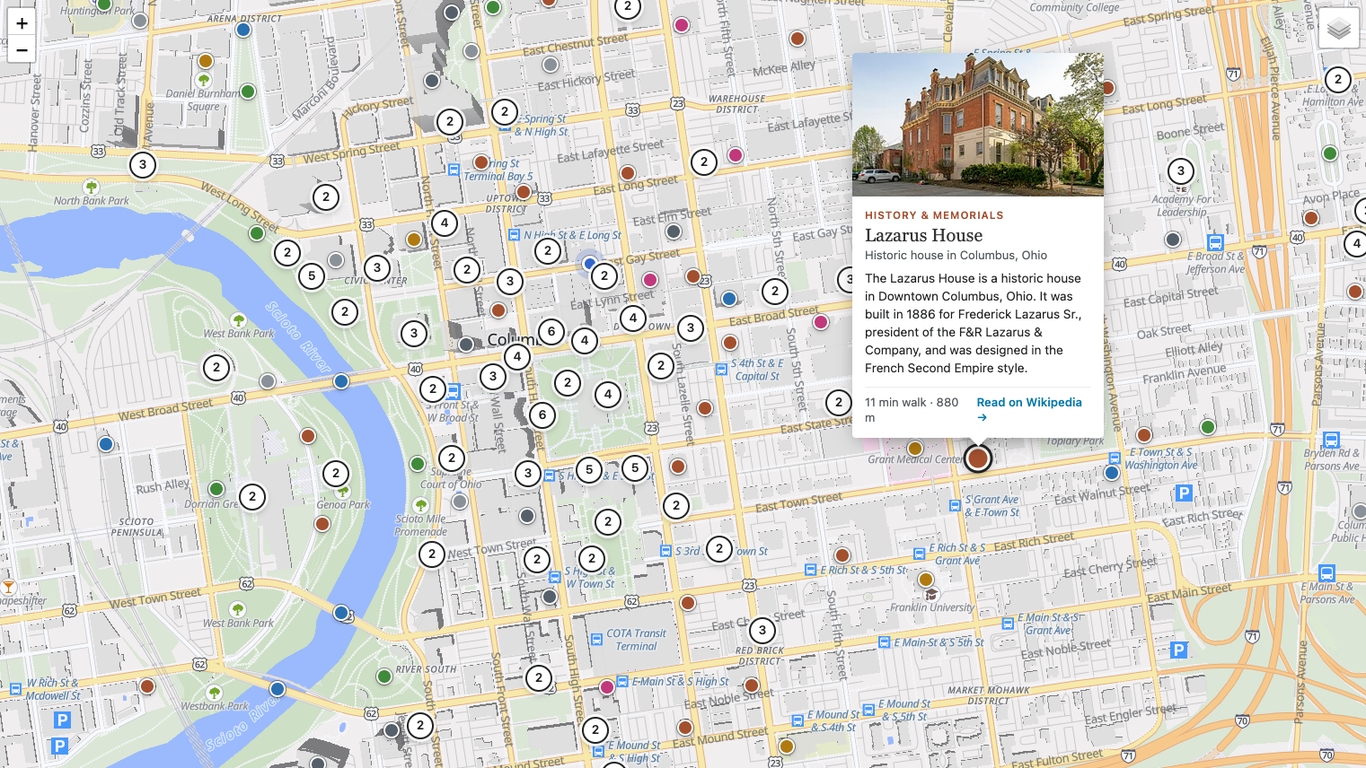Expand the 3-pin cluster above Academy For Leadership
The image size is (1366, 768).
point(1181,171)
